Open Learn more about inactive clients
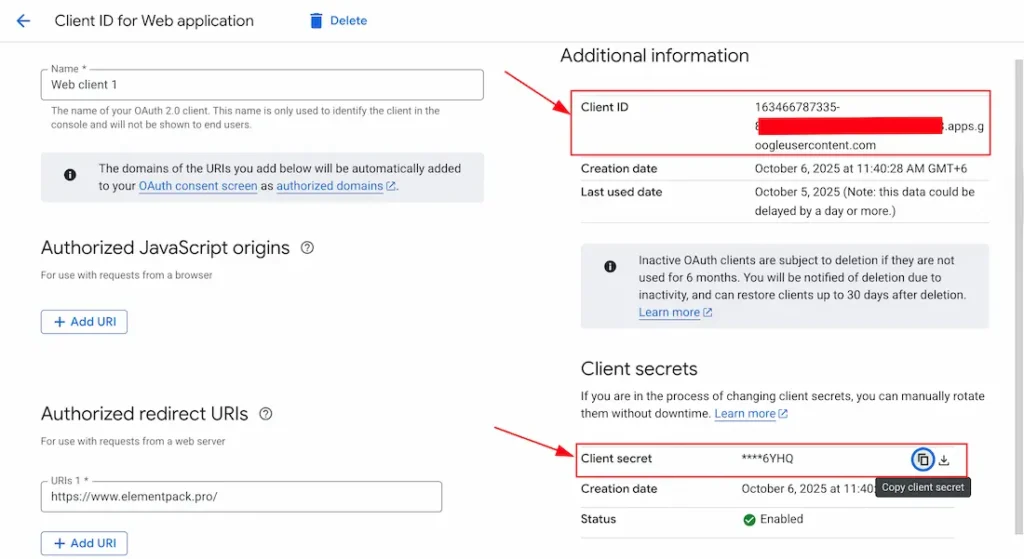 click(x=670, y=313)
